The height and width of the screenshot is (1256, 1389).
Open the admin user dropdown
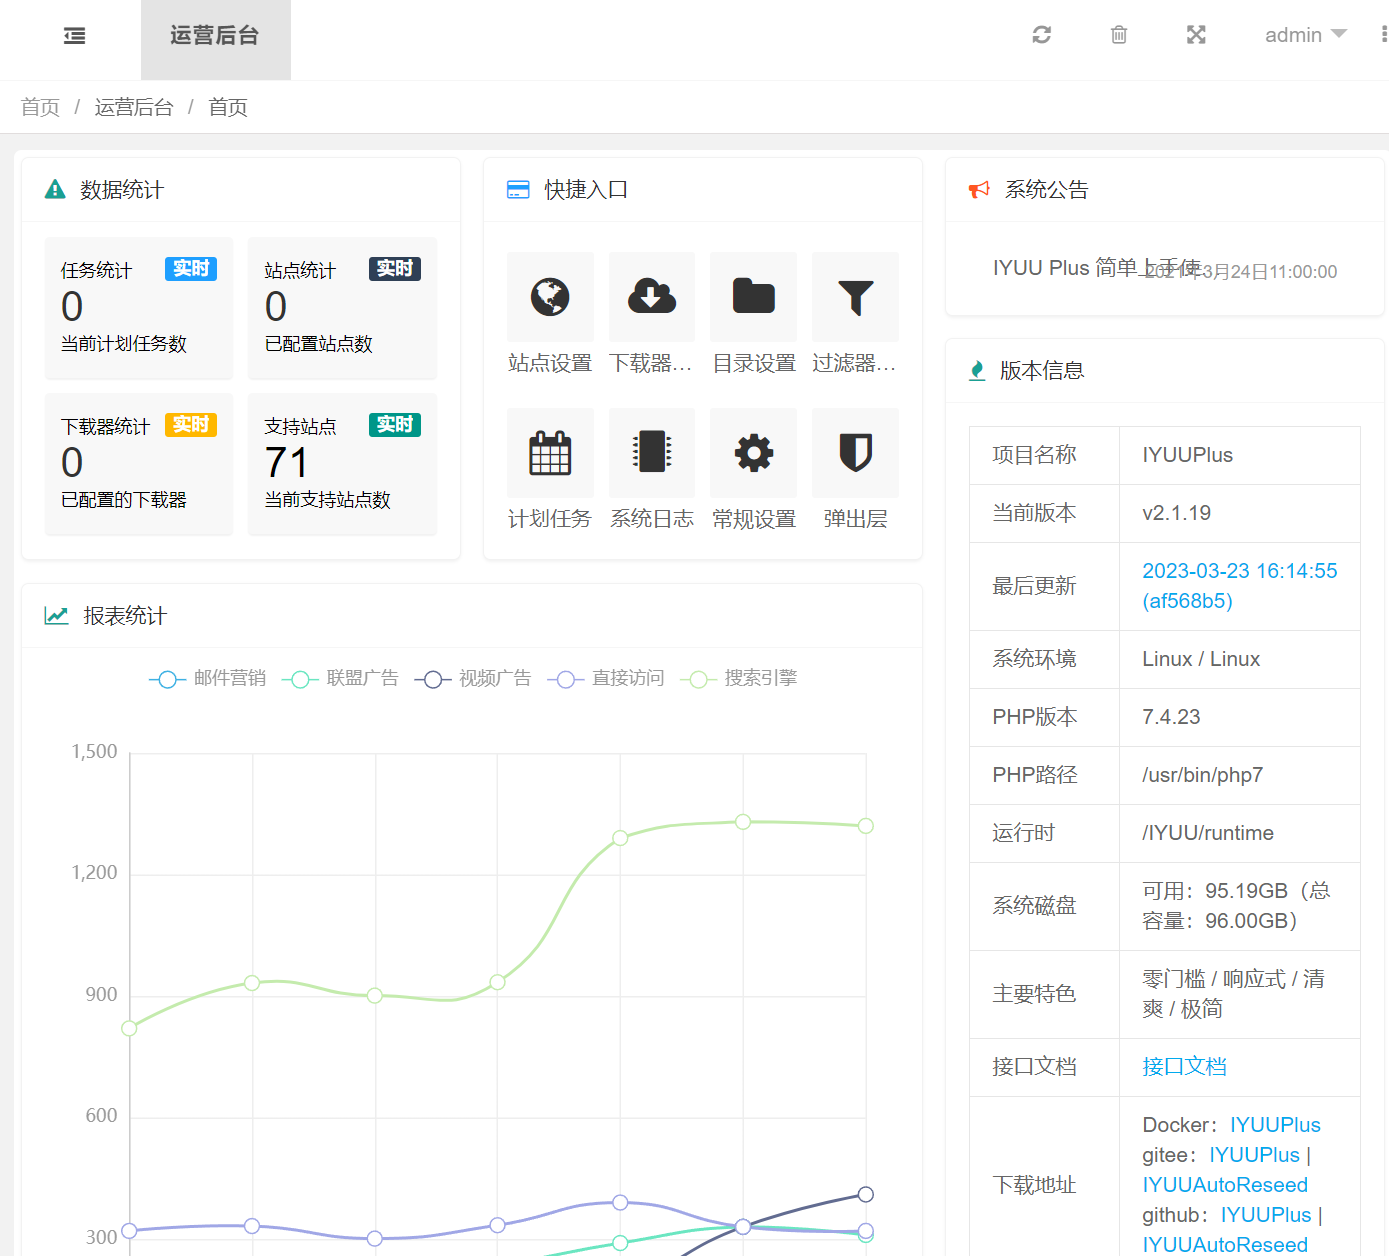tap(1306, 35)
